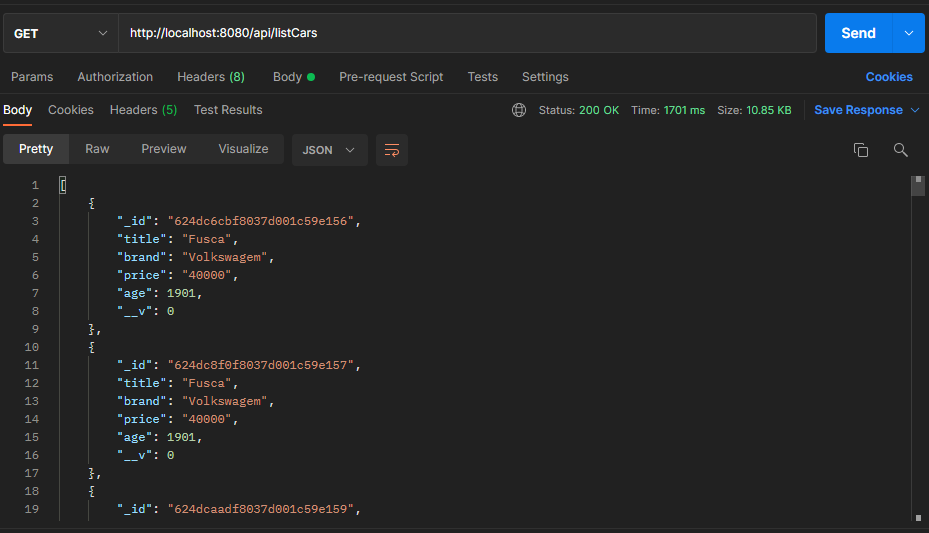Click the id value ending e159
This screenshot has height=533, width=929.
click(x=261, y=509)
